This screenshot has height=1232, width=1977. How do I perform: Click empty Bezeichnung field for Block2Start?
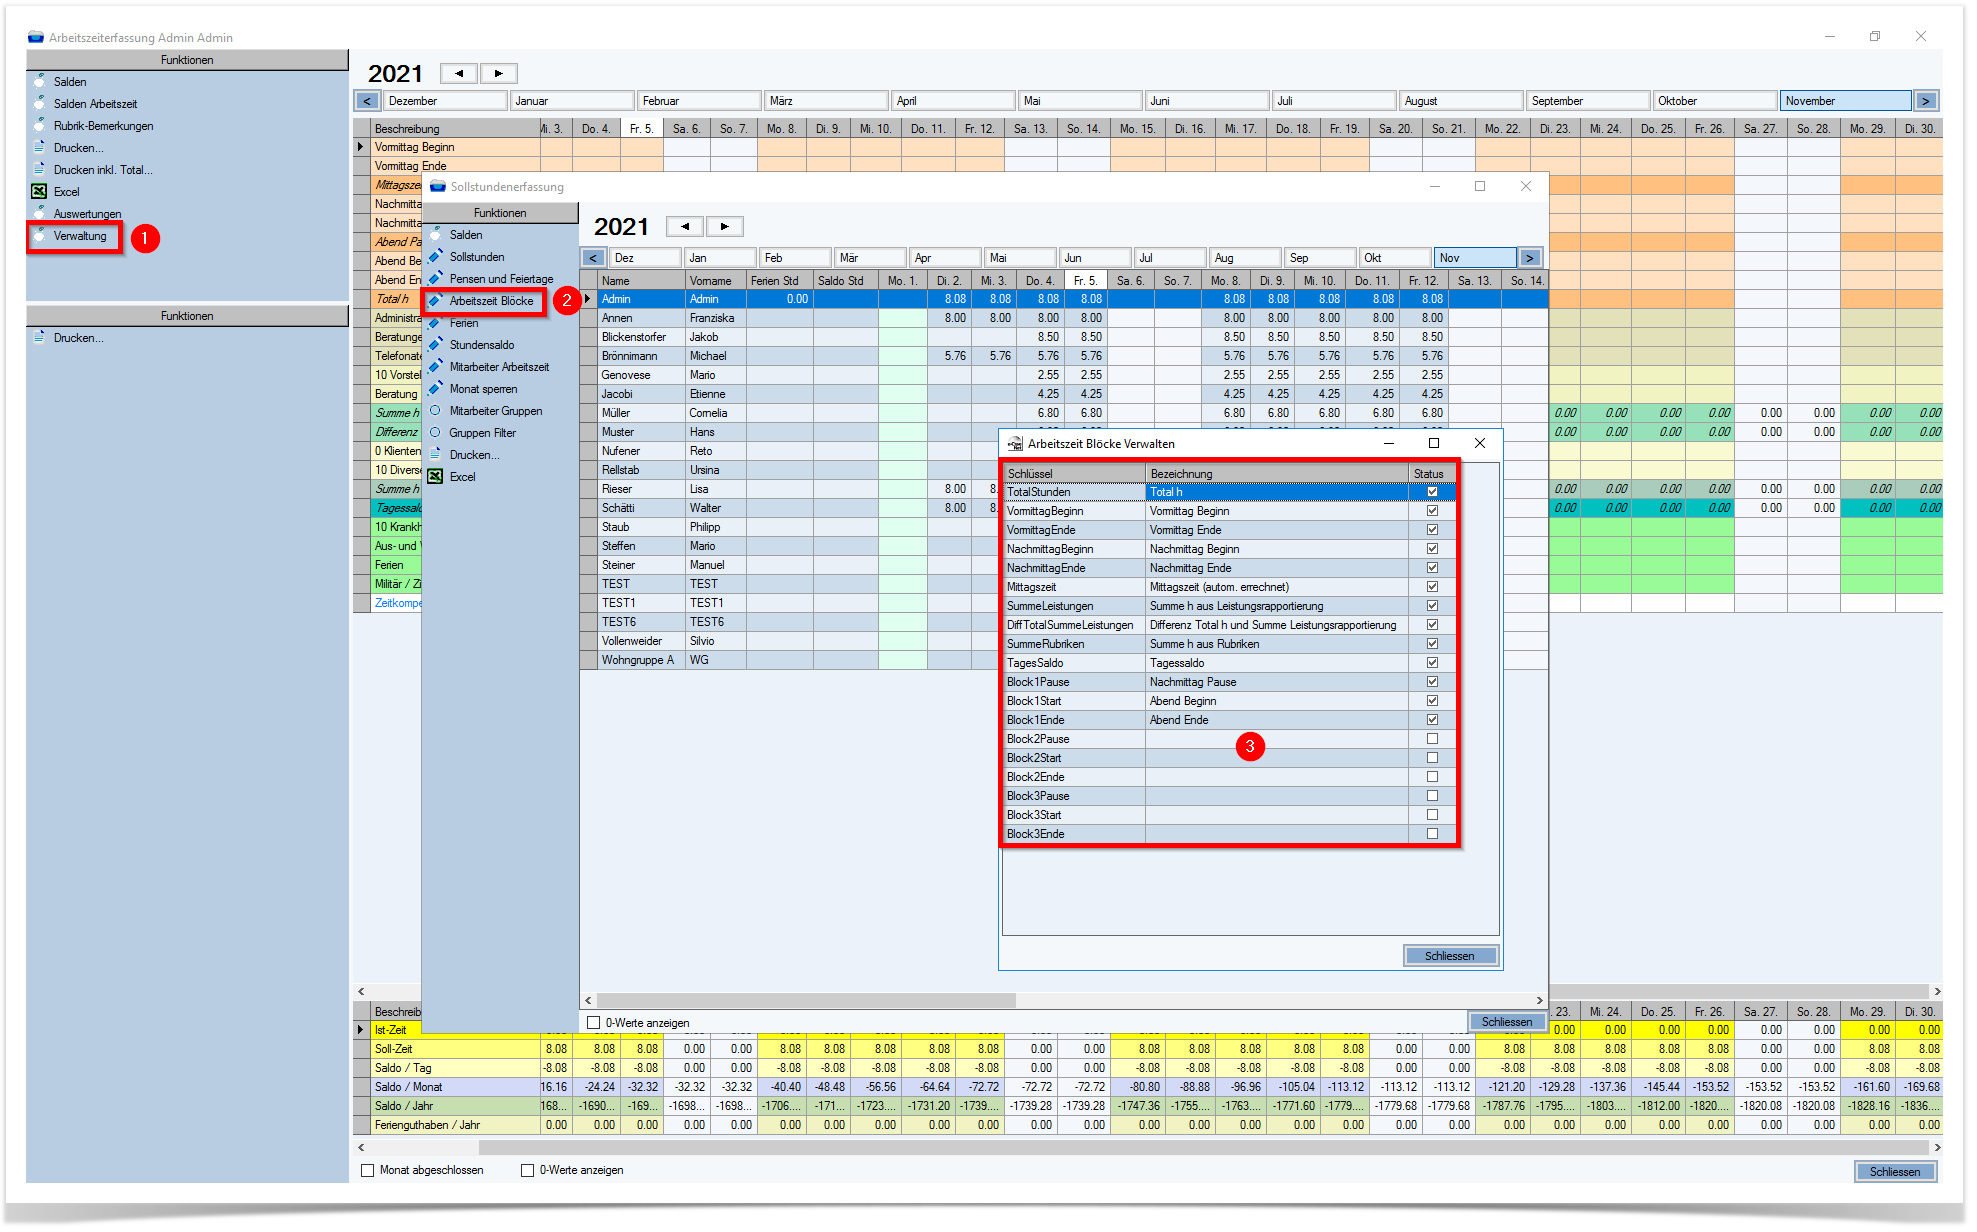pyautogui.click(x=1277, y=758)
